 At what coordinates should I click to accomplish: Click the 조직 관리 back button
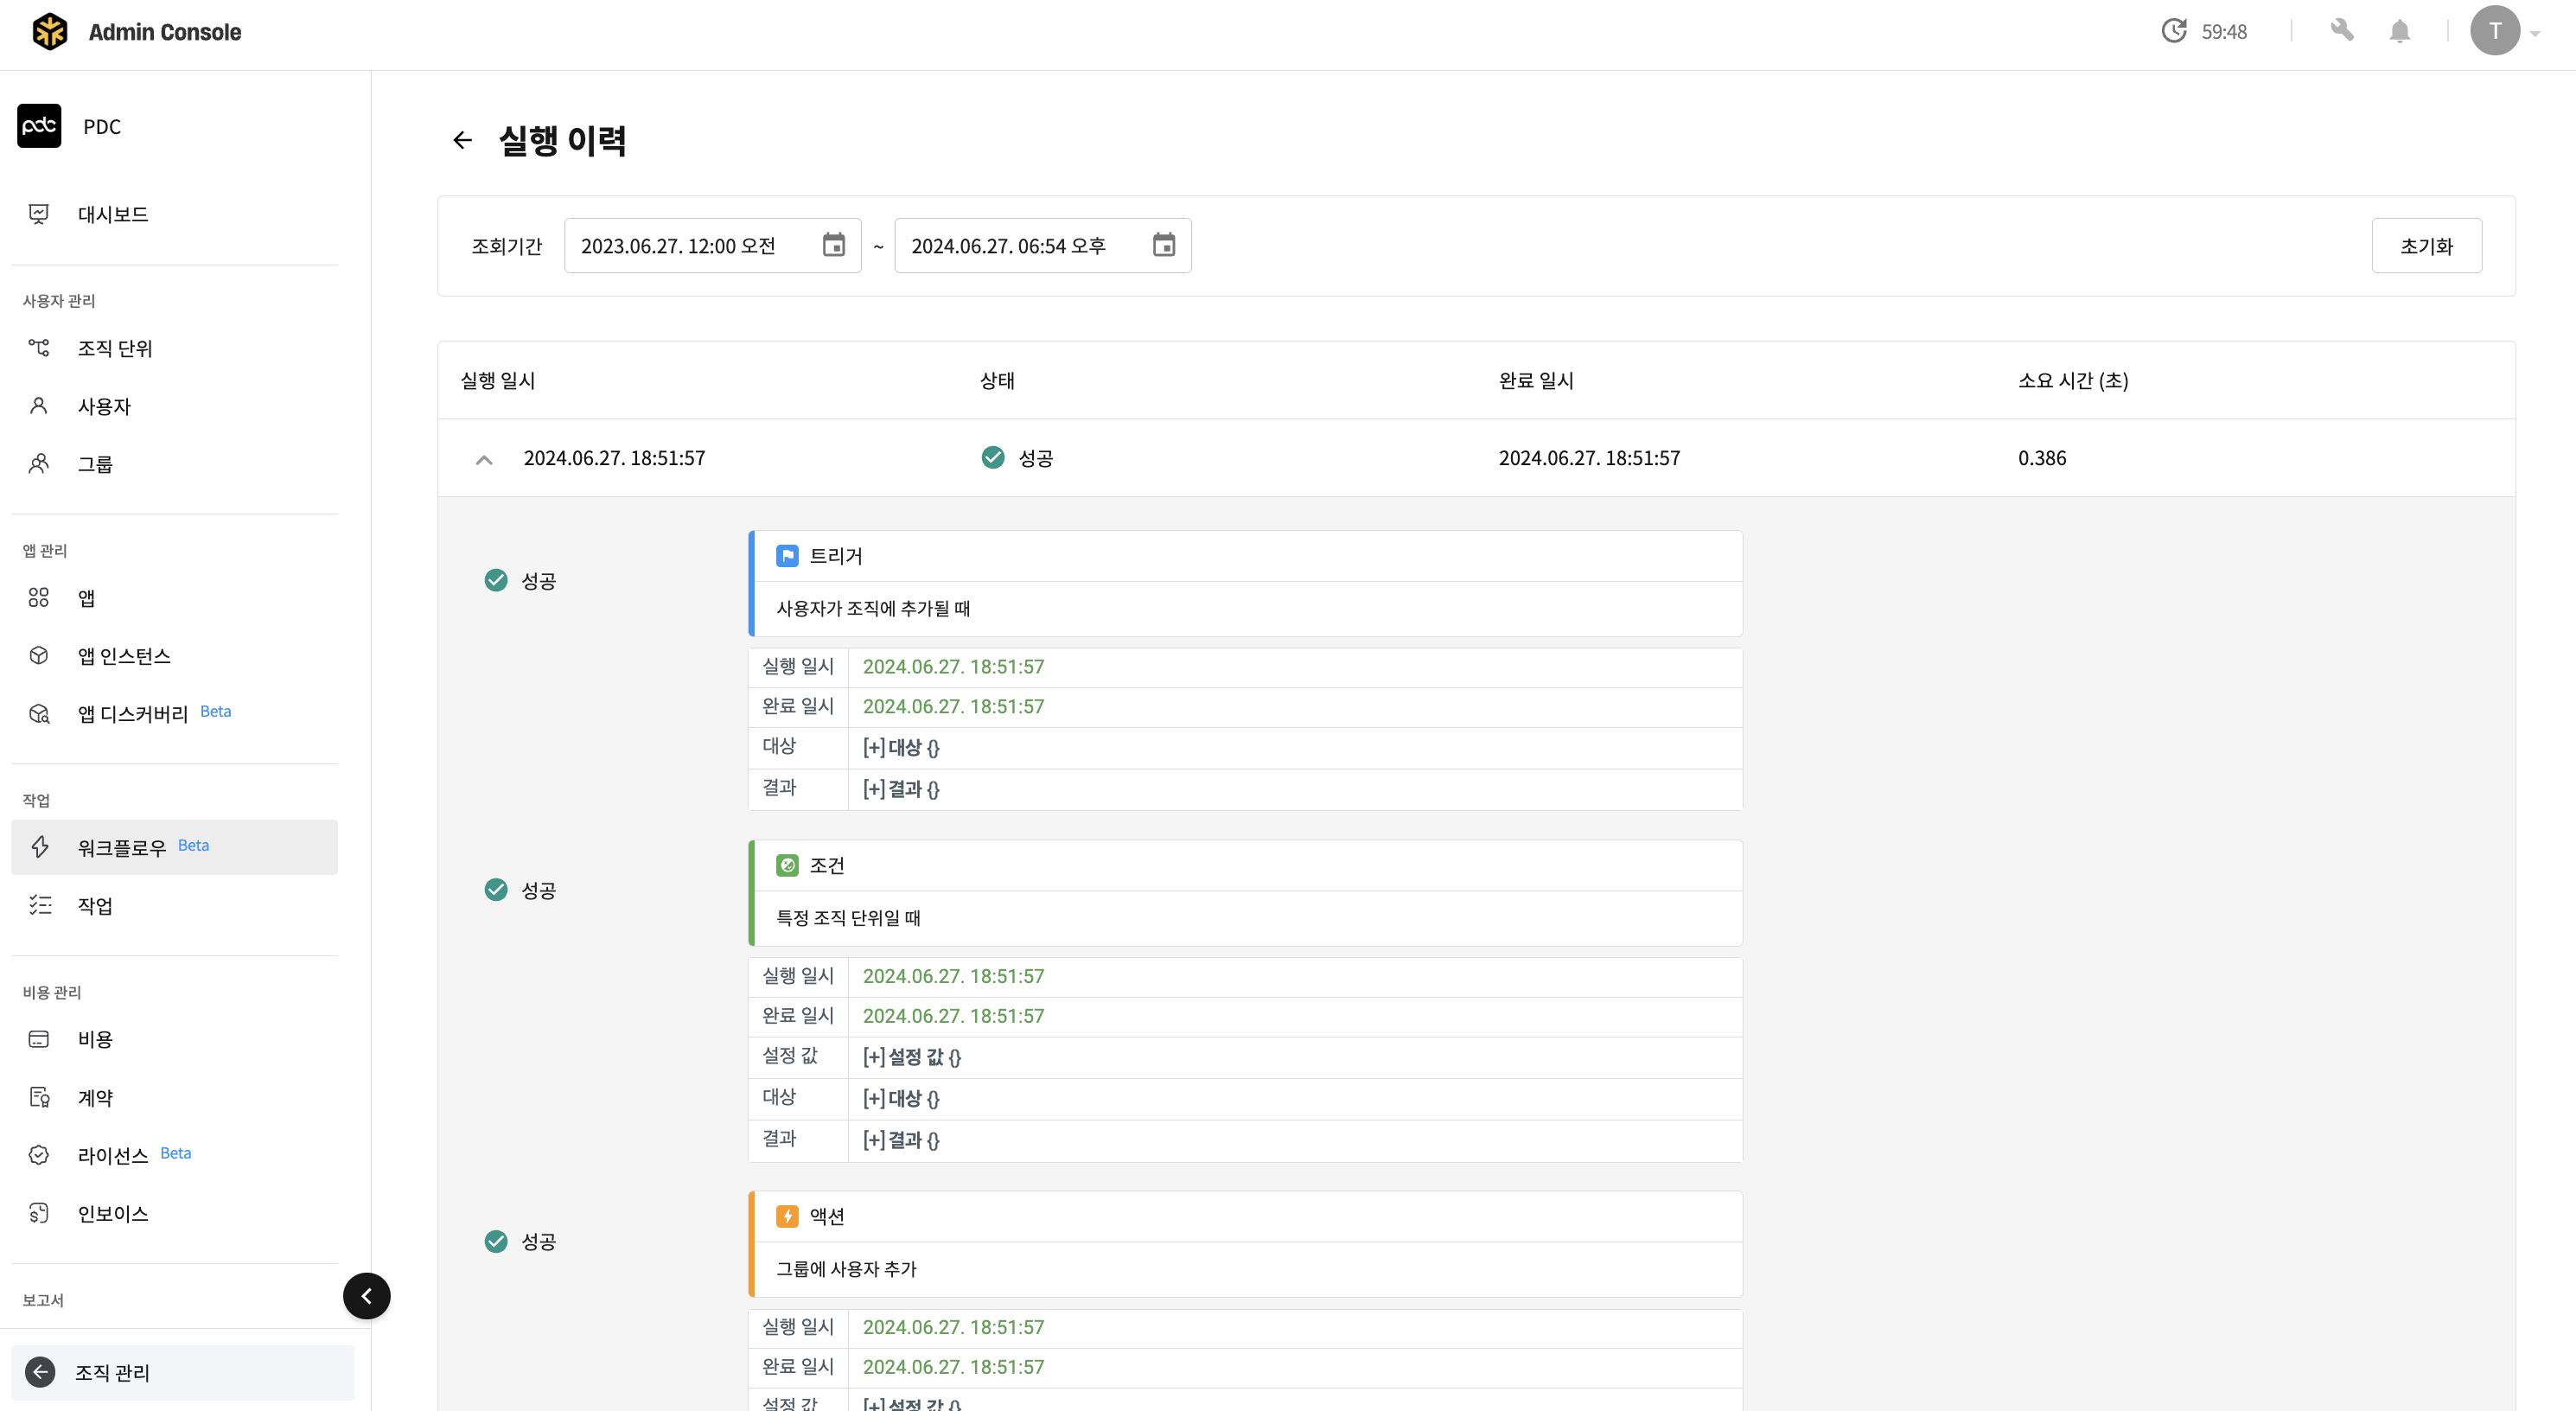(183, 1372)
